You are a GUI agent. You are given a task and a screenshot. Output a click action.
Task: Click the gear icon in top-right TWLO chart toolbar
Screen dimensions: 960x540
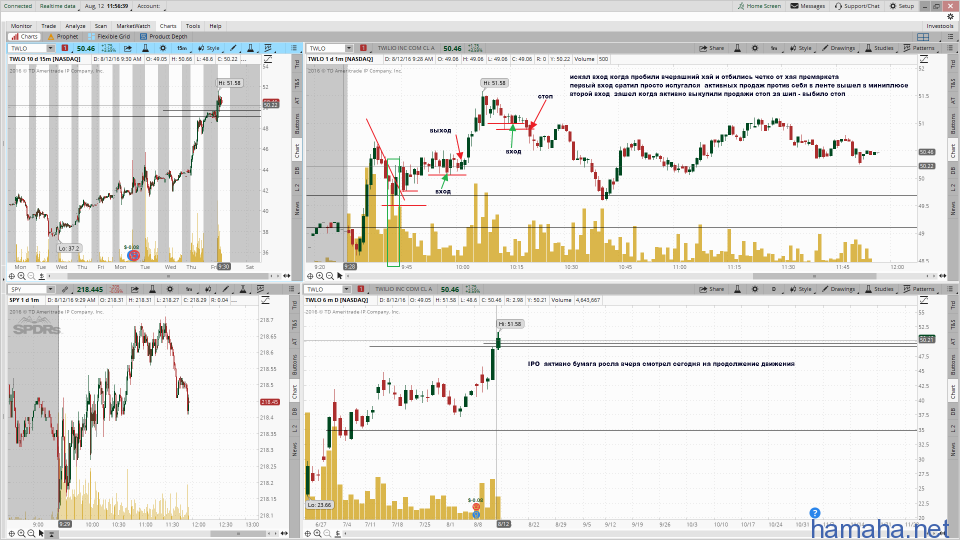[x=755, y=48]
